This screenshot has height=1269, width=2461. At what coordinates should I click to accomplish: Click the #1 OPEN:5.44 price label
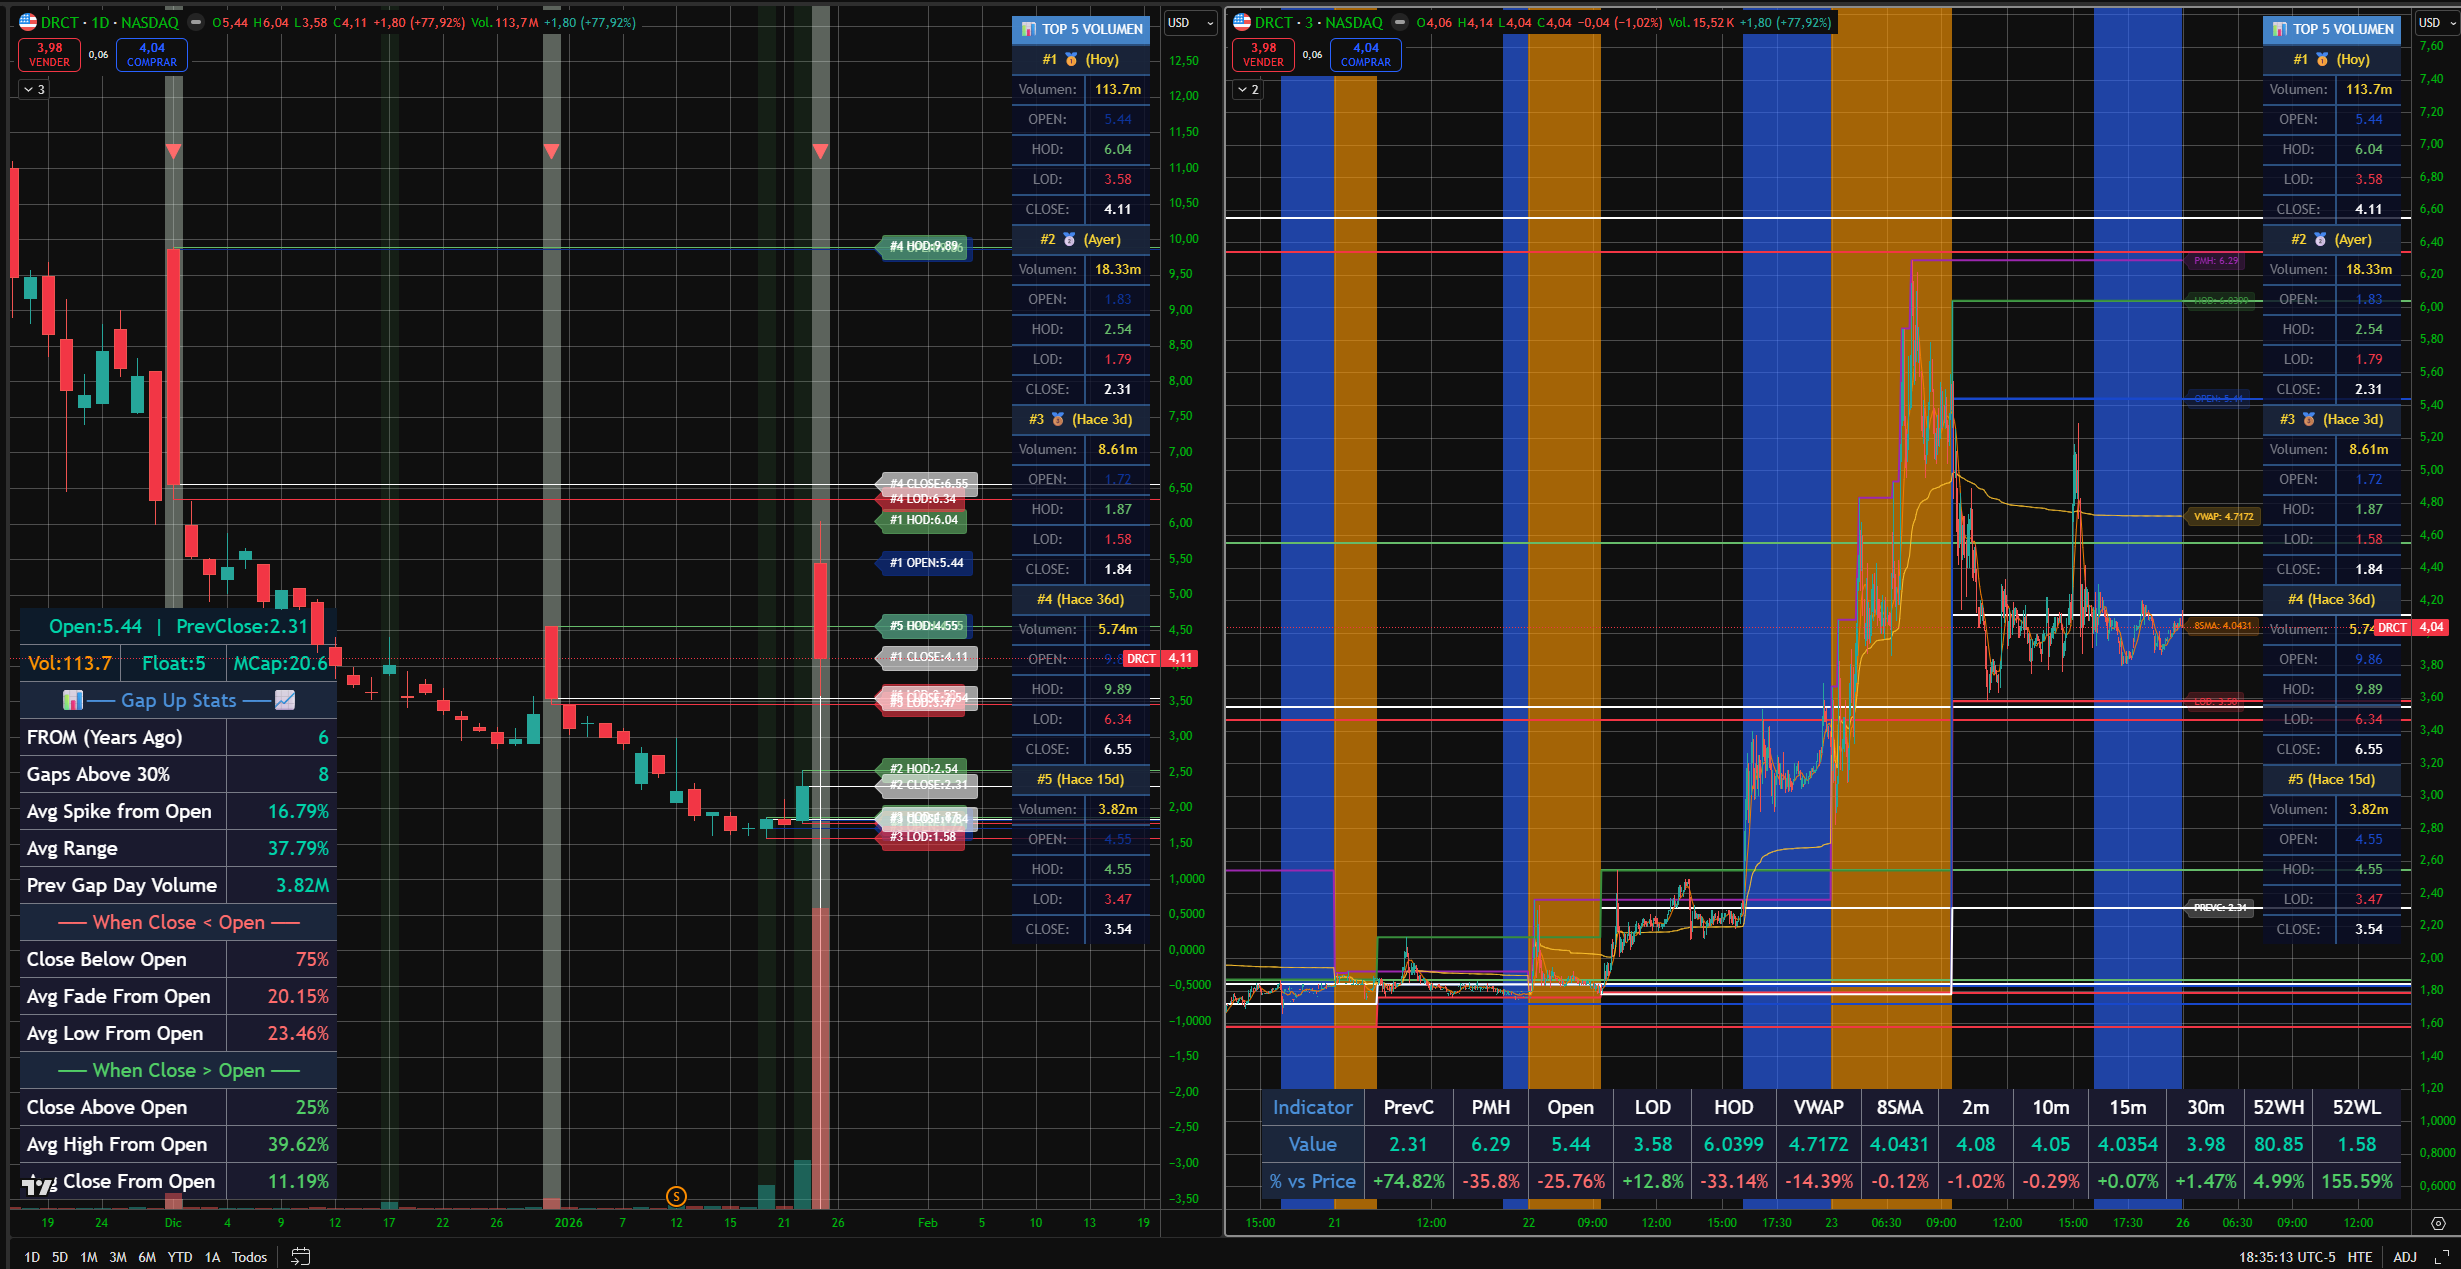coord(925,563)
